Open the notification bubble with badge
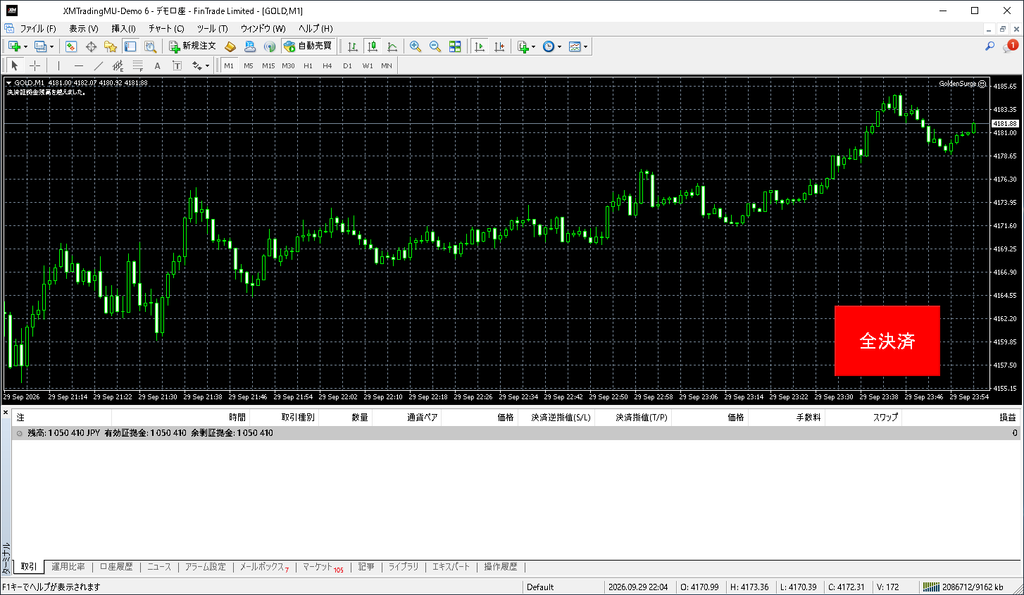The width and height of the screenshot is (1024, 595). [x=1010, y=46]
